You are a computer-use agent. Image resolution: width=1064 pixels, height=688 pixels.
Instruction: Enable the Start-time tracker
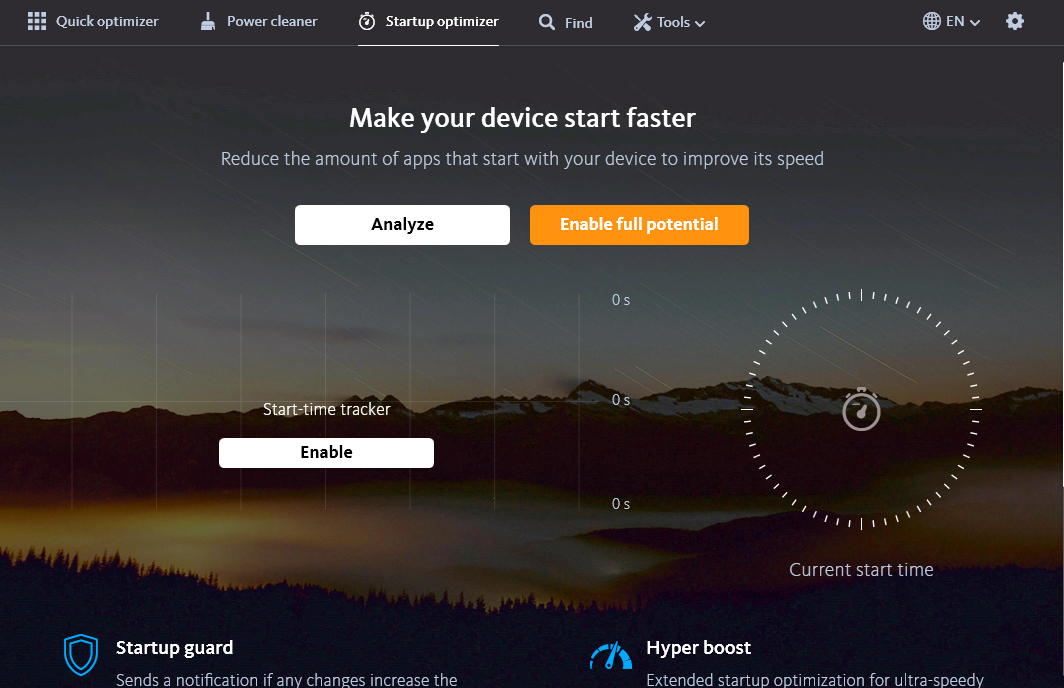pos(326,452)
